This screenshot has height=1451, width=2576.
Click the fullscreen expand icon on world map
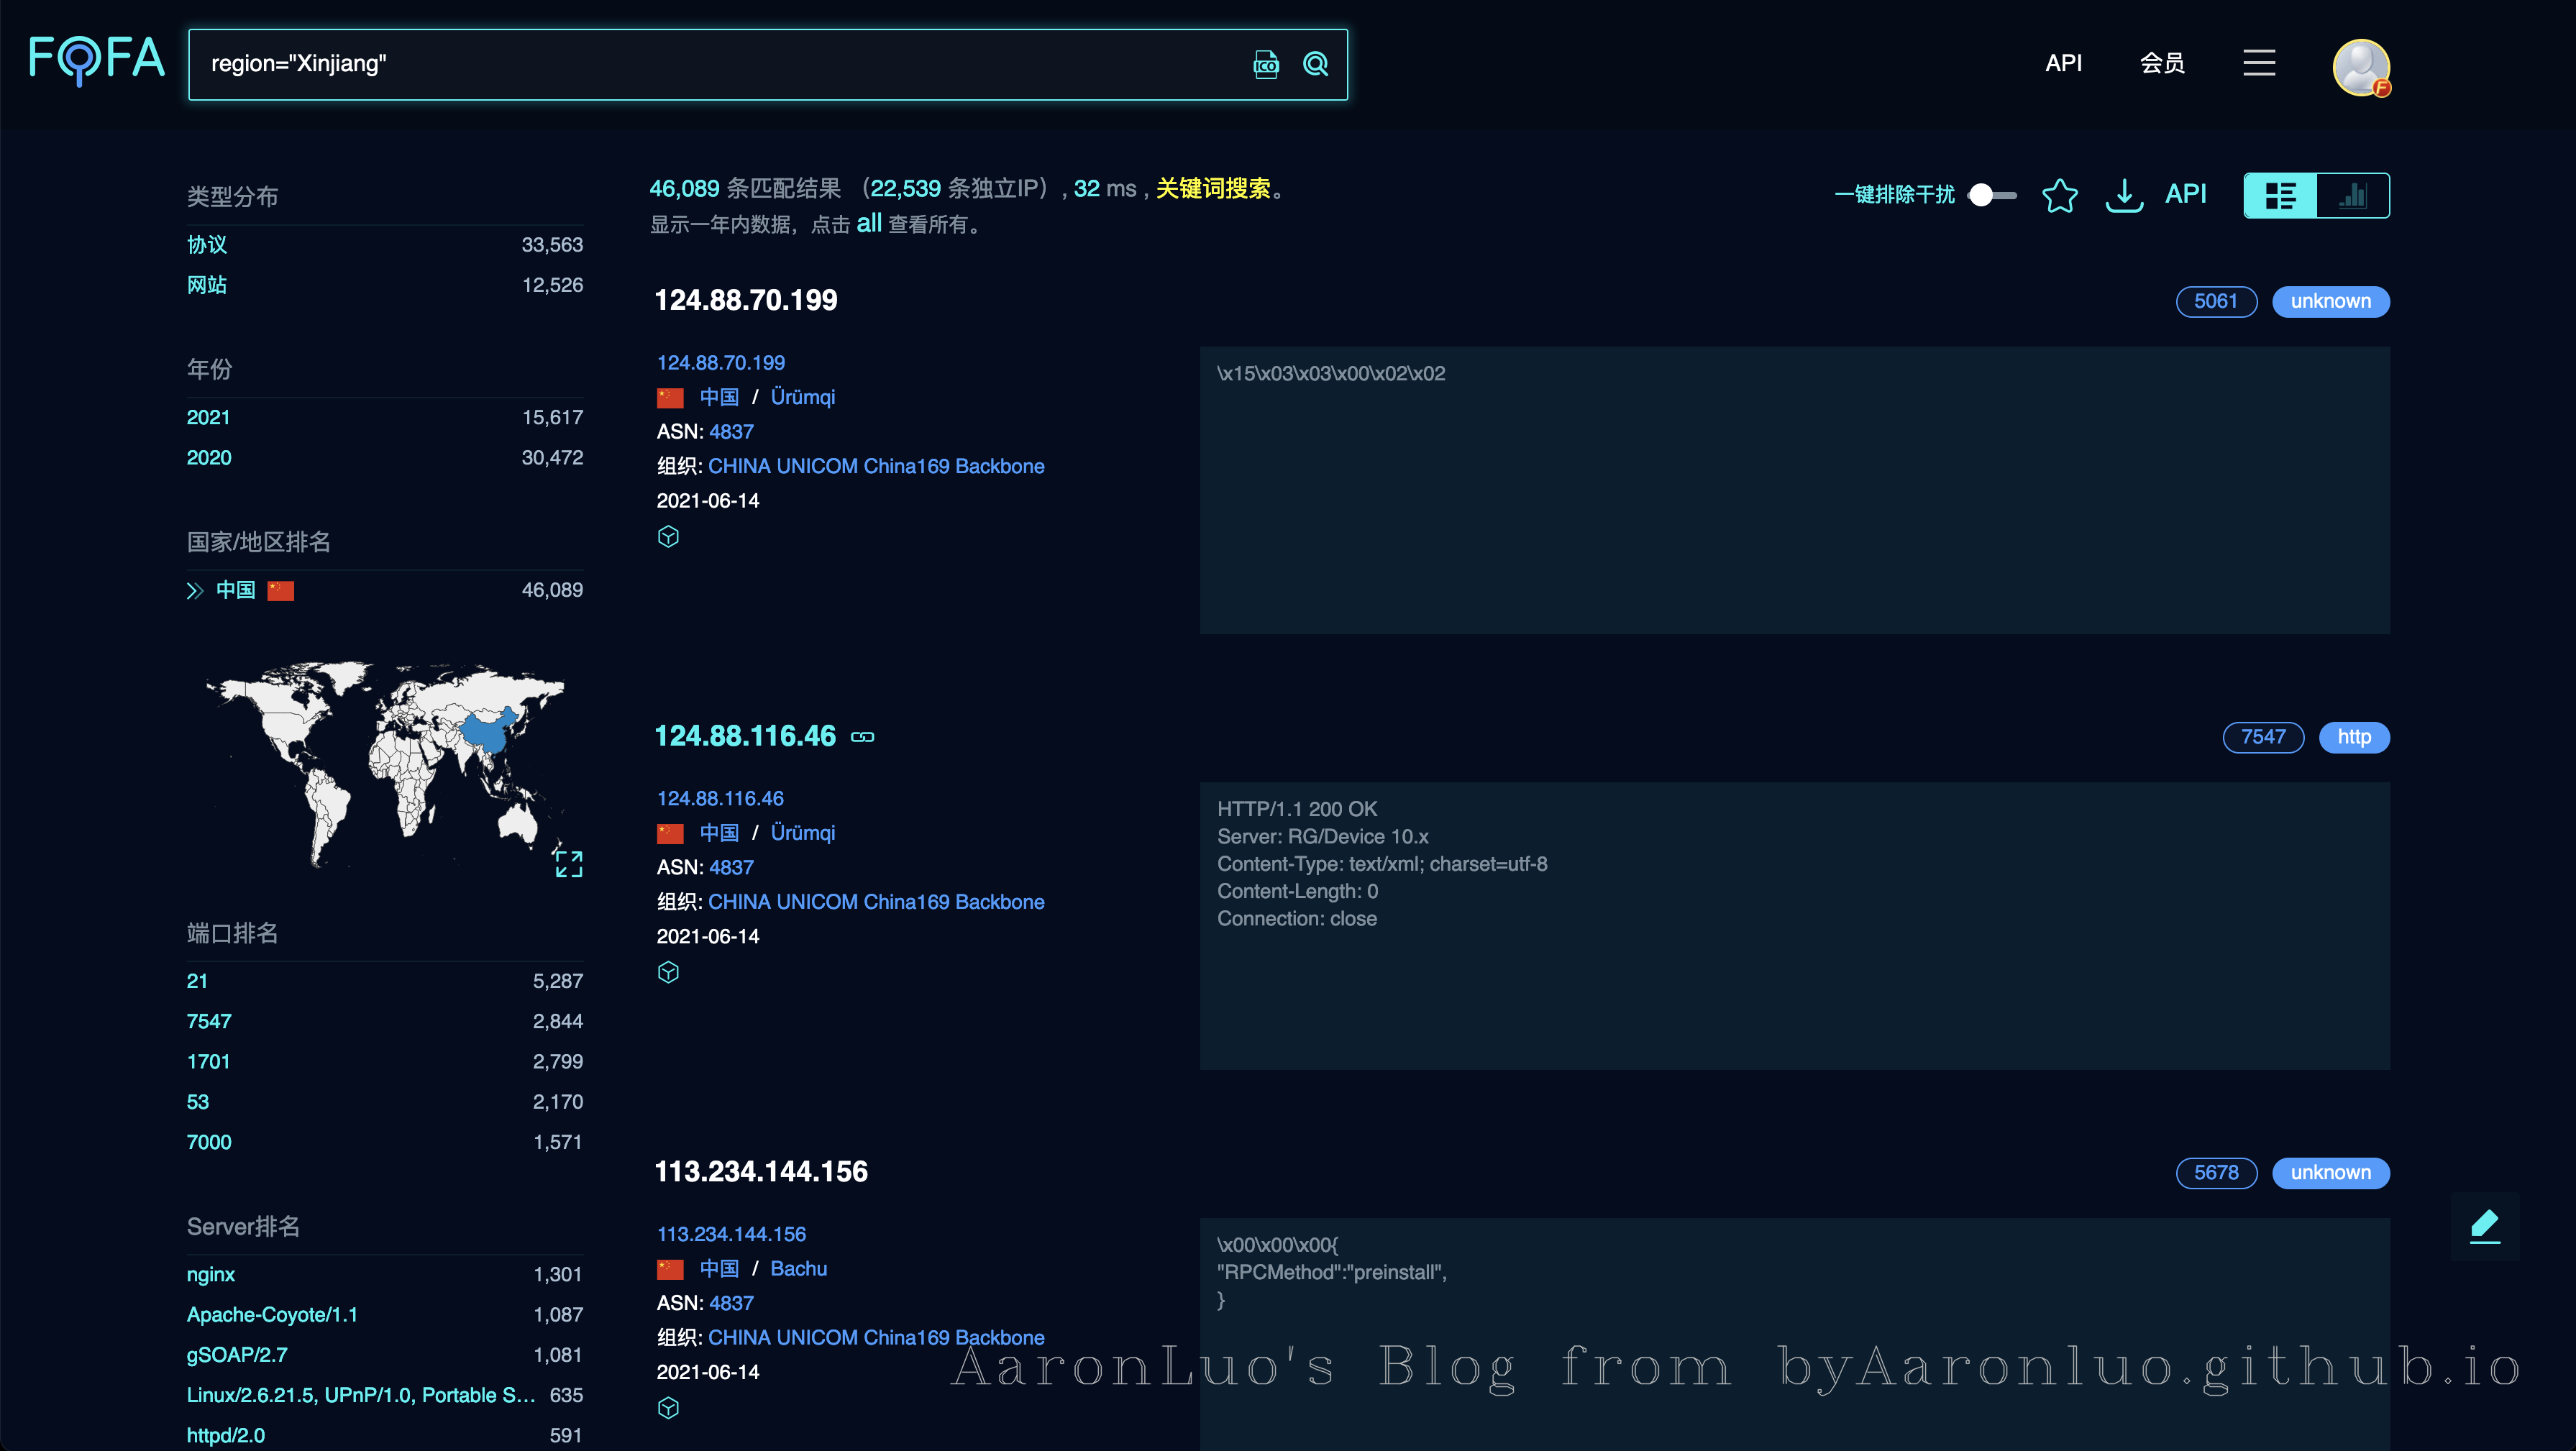pos(568,864)
